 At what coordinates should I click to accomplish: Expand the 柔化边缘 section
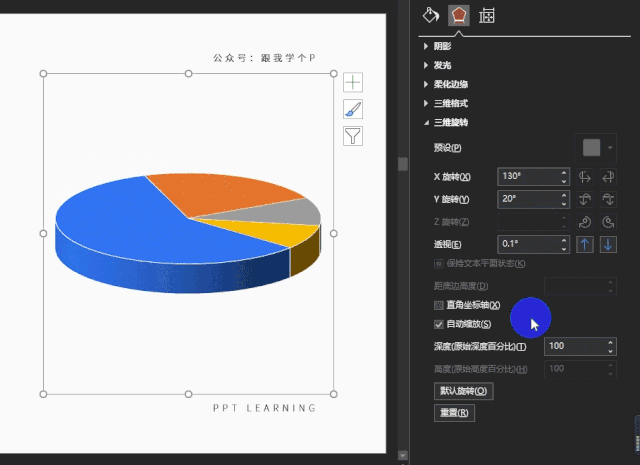click(x=451, y=84)
